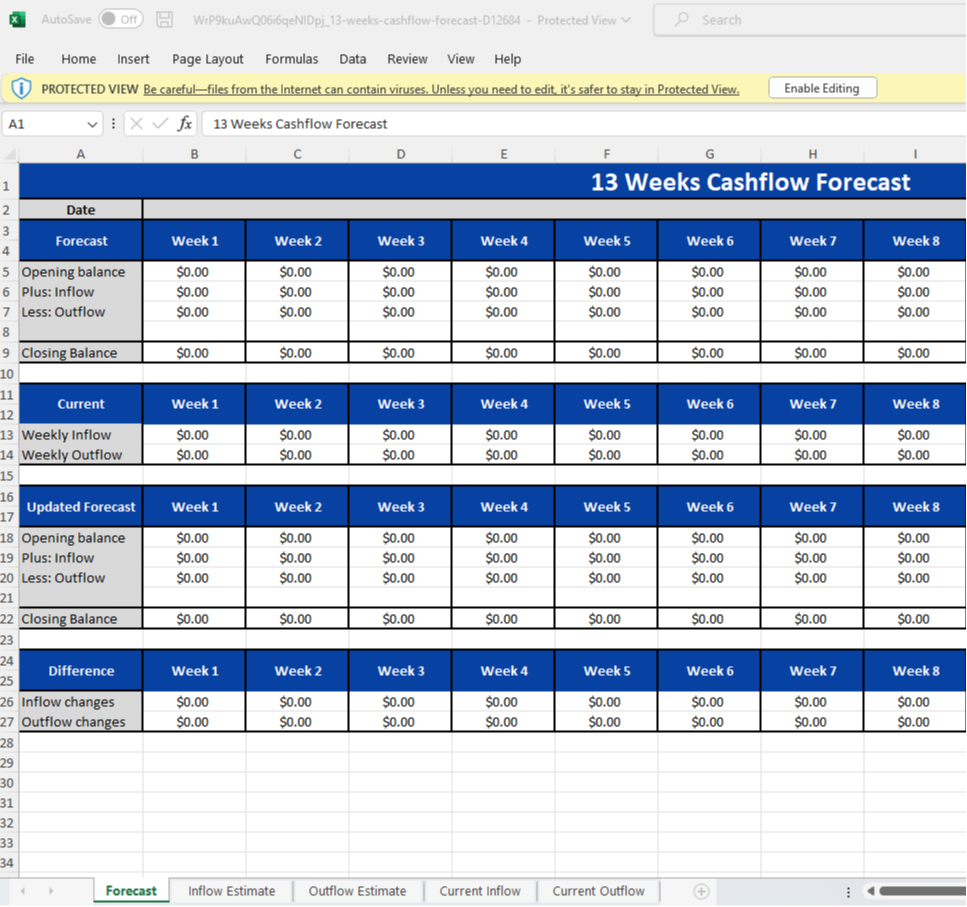
Task: Select the Outflow changes label cell
Action: [81, 722]
